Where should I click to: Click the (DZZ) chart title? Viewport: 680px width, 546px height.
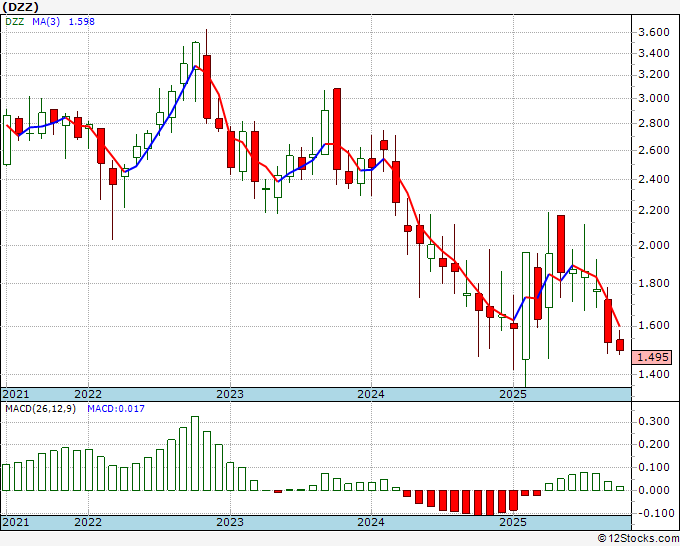point(20,7)
